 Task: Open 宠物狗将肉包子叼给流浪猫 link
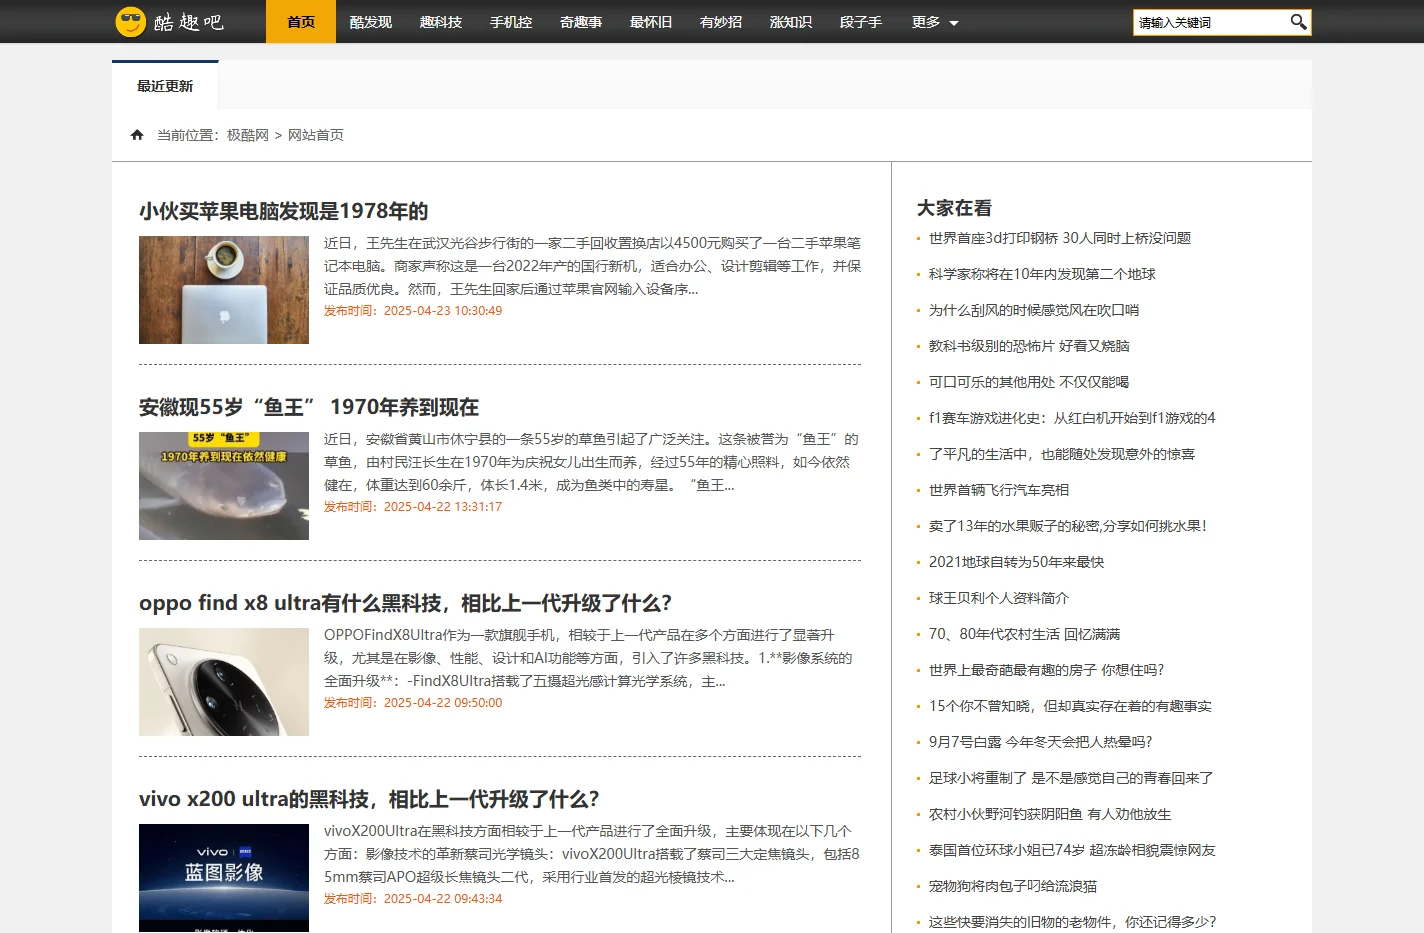click(1013, 886)
